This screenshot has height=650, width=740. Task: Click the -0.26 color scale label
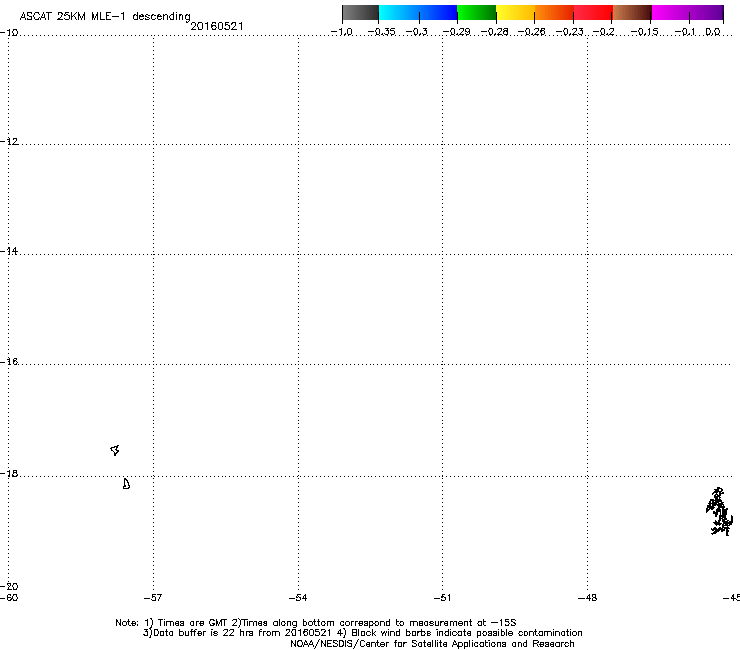532,32
